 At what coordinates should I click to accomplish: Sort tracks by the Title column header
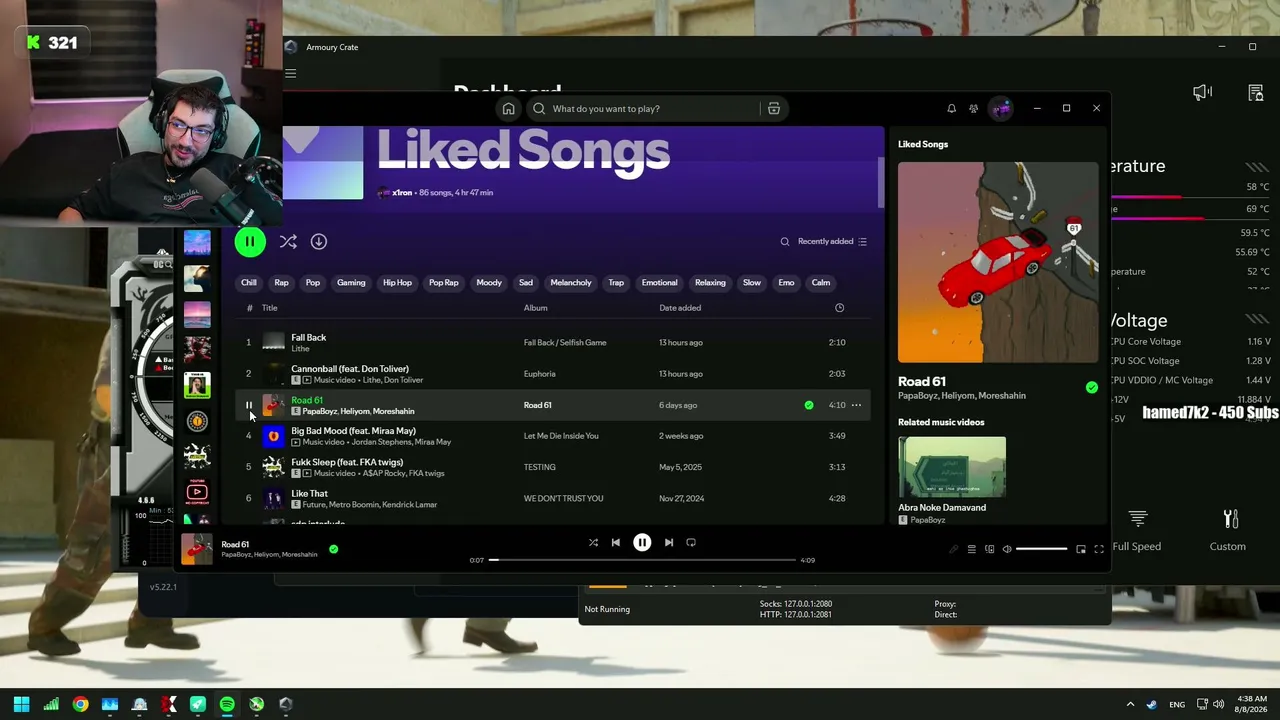270,308
